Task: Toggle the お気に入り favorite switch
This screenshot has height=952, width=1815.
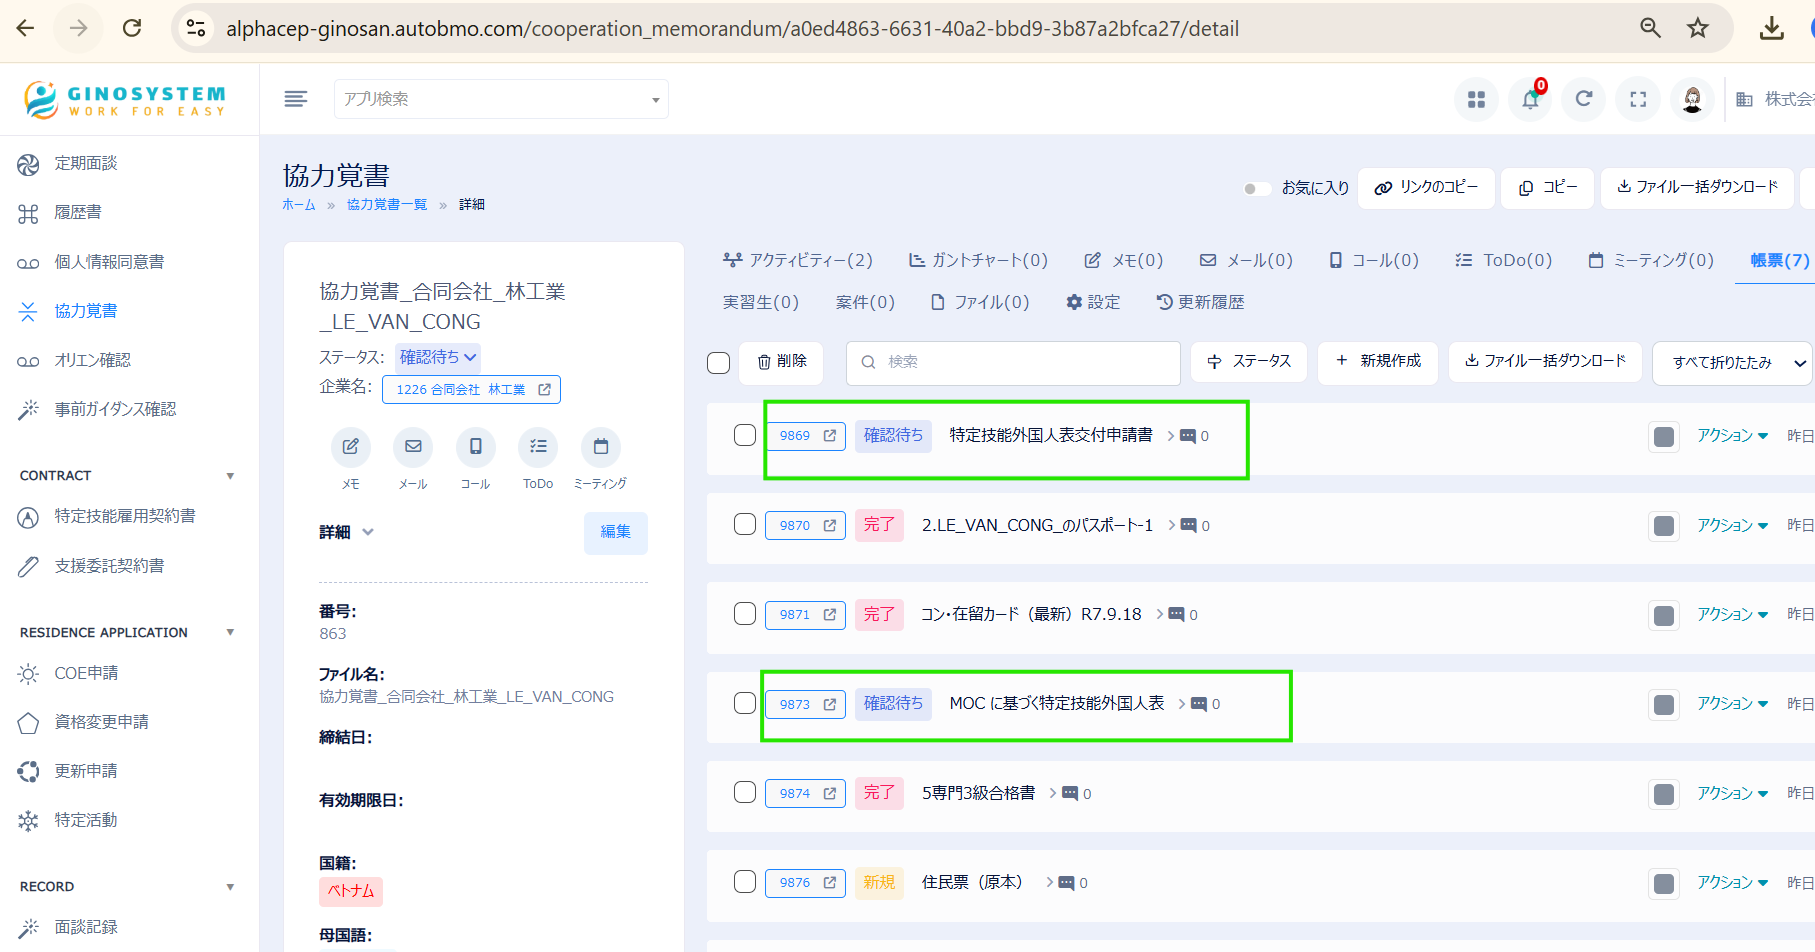Action: (x=1256, y=188)
